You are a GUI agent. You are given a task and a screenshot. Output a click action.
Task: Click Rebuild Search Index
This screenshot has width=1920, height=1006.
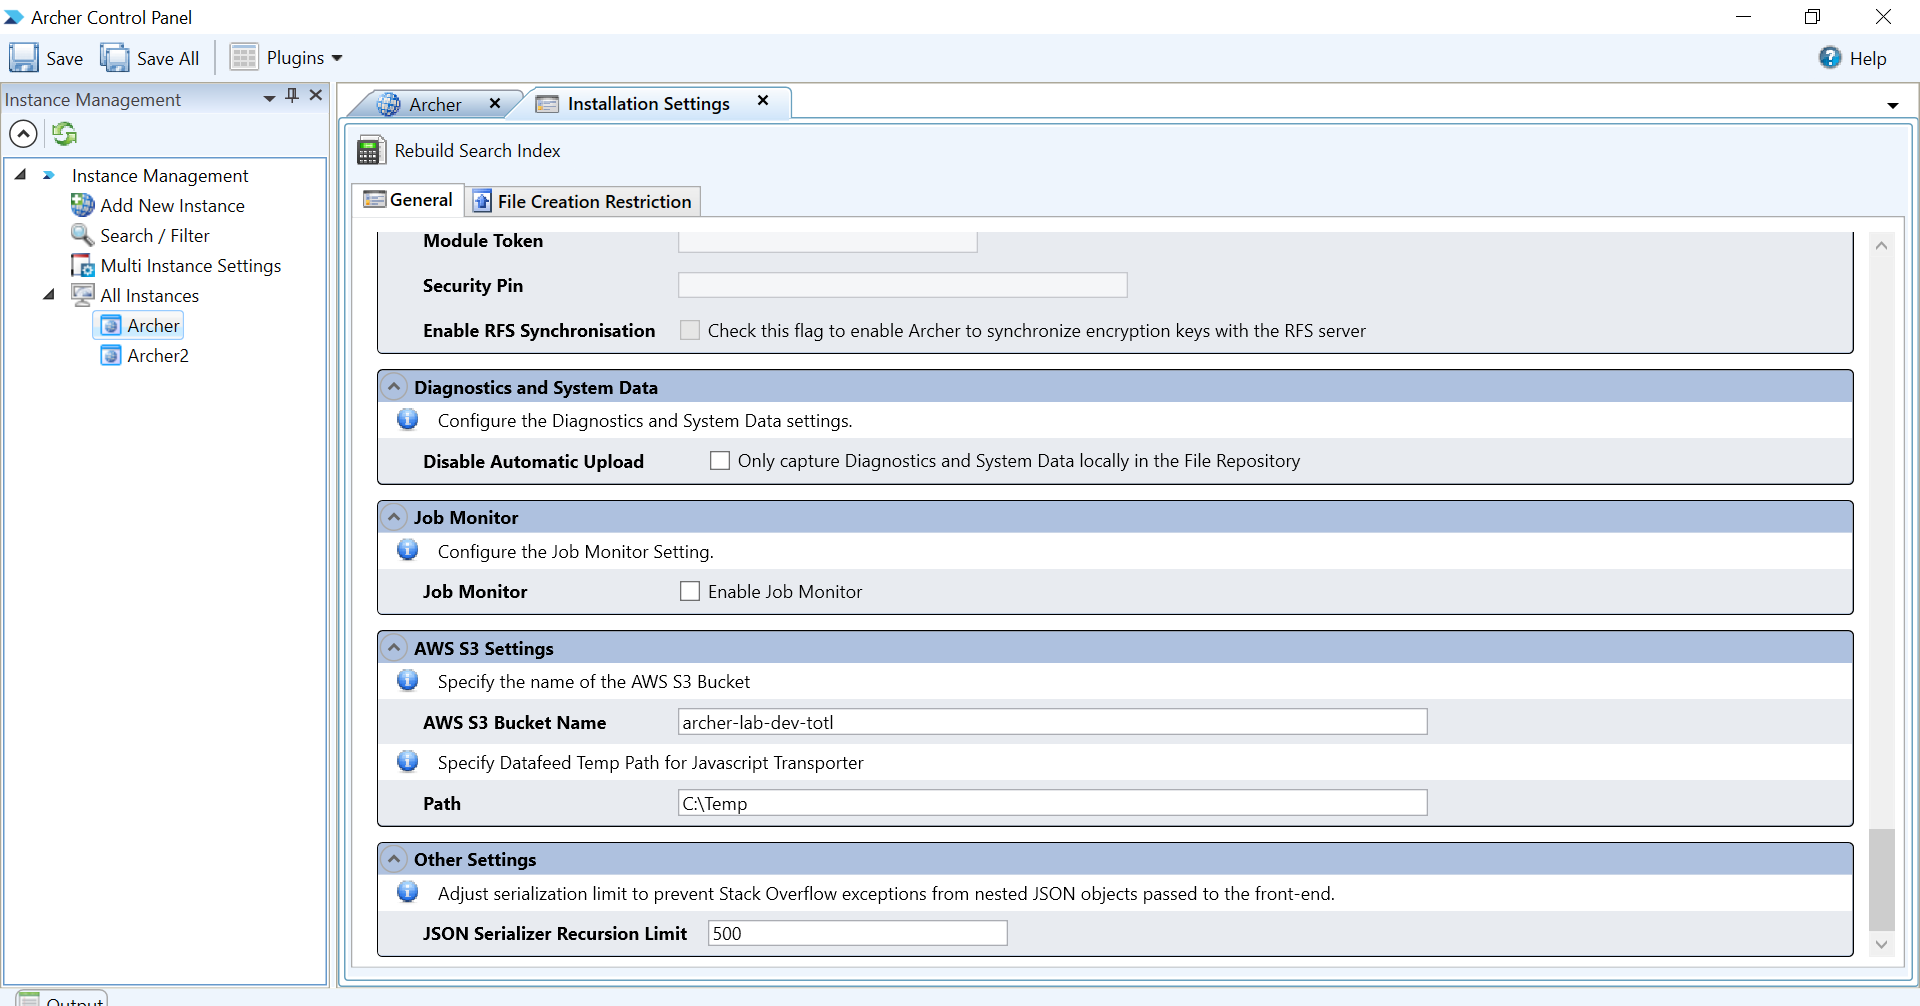click(x=477, y=150)
